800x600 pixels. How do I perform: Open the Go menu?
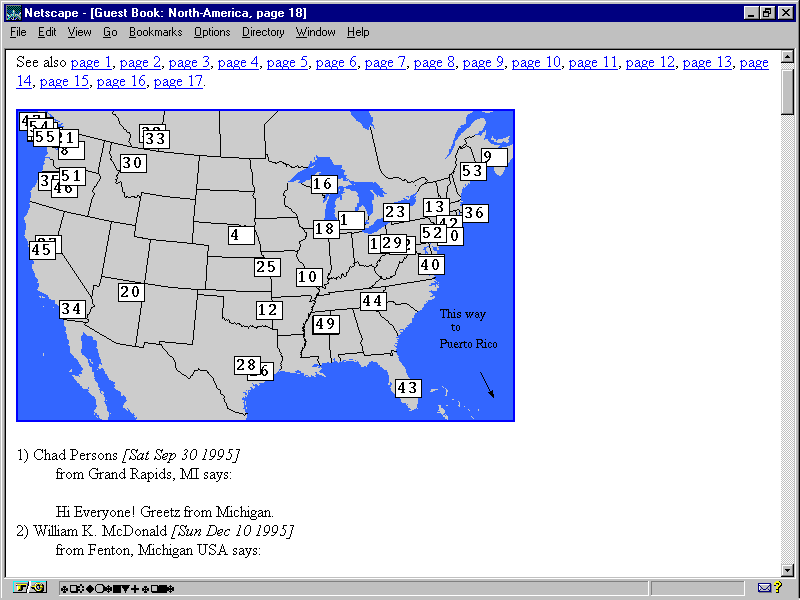pyautogui.click(x=110, y=32)
